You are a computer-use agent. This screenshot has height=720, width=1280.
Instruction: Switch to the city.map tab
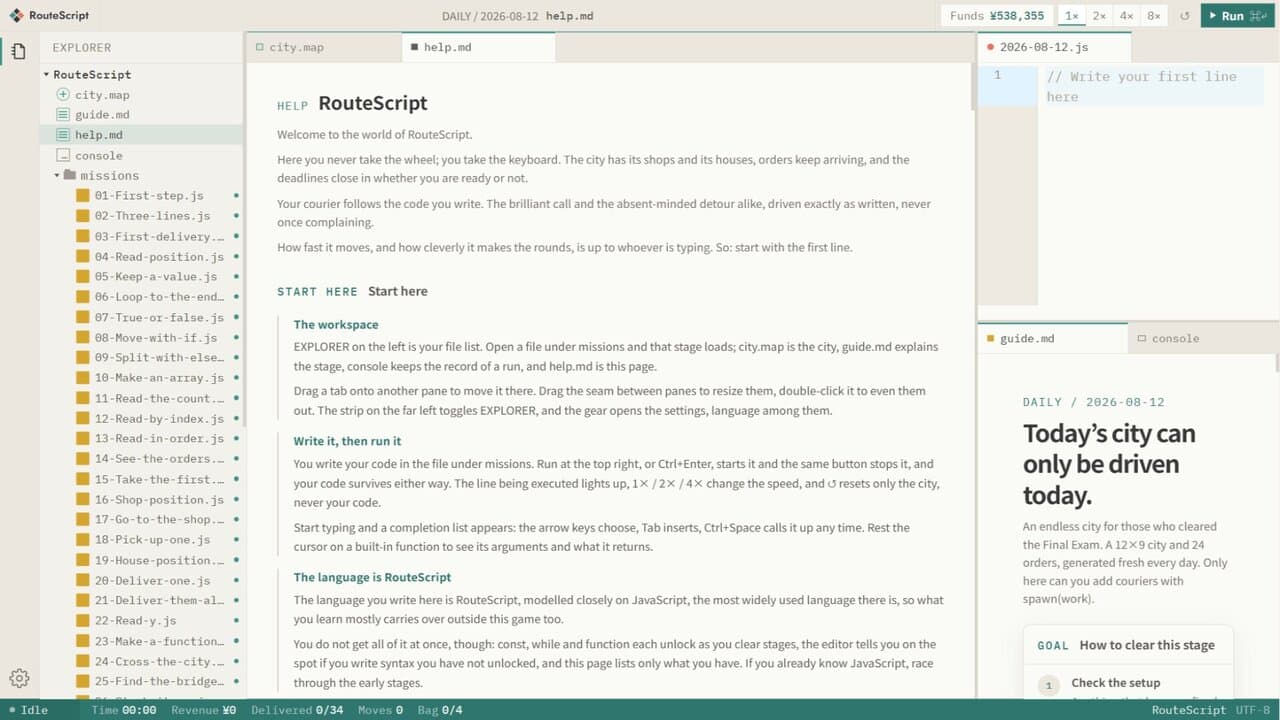tap(324, 47)
